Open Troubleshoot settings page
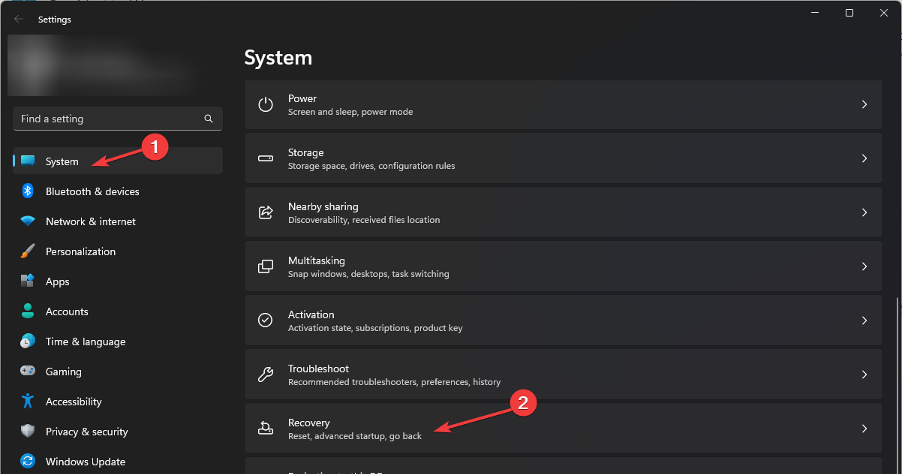The image size is (902, 474). [563, 374]
